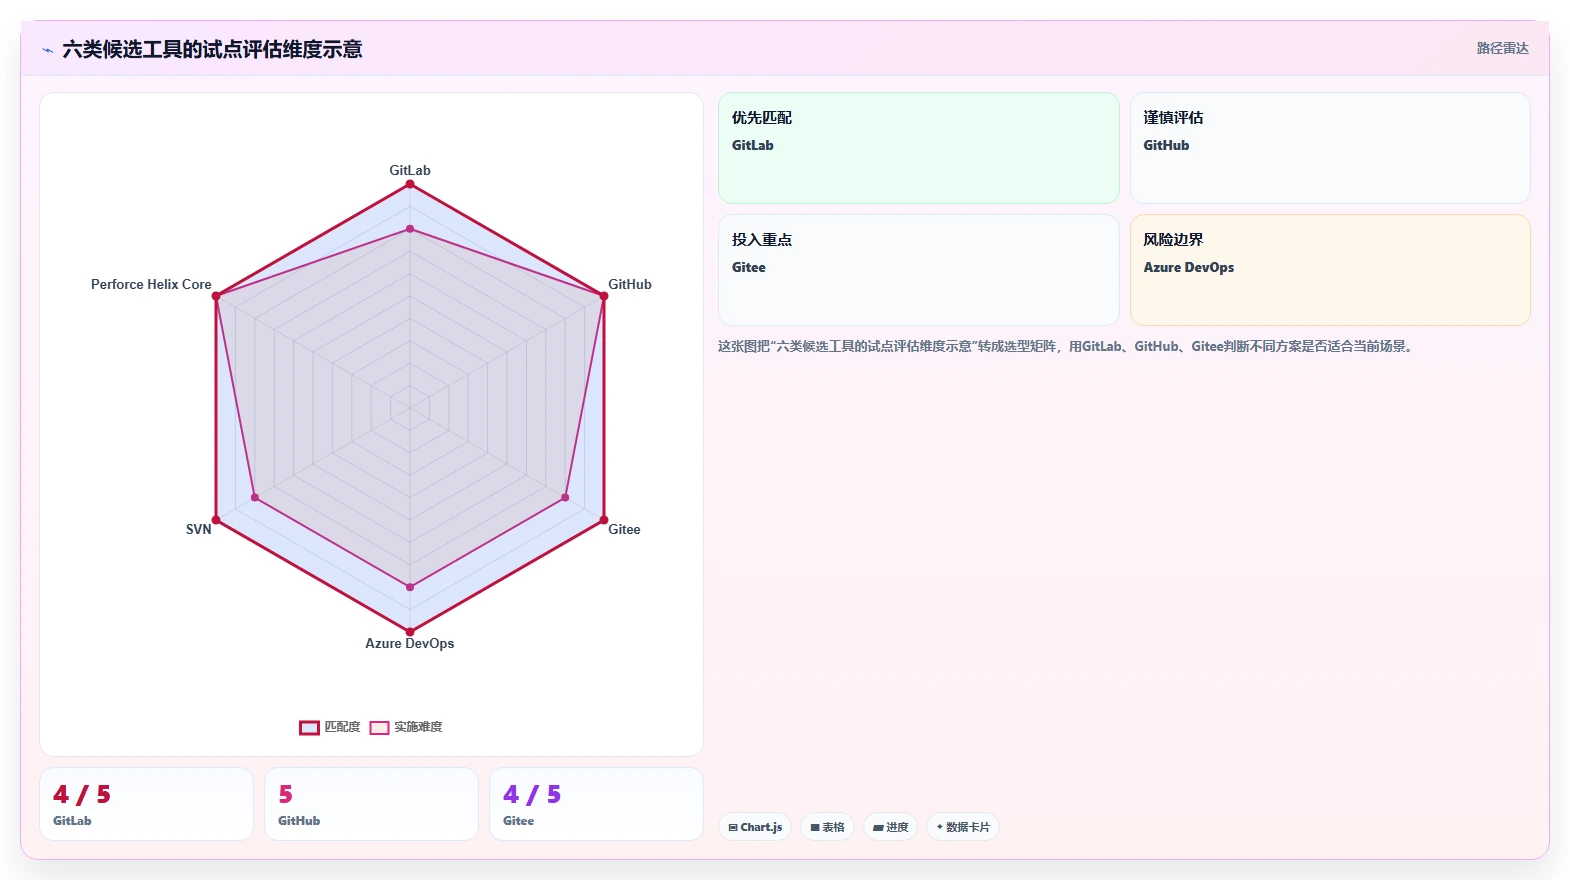Click the title icon beside 六类候选工具的试点评估维度示意
The width and height of the screenshot is (1570, 880).
coord(47,50)
